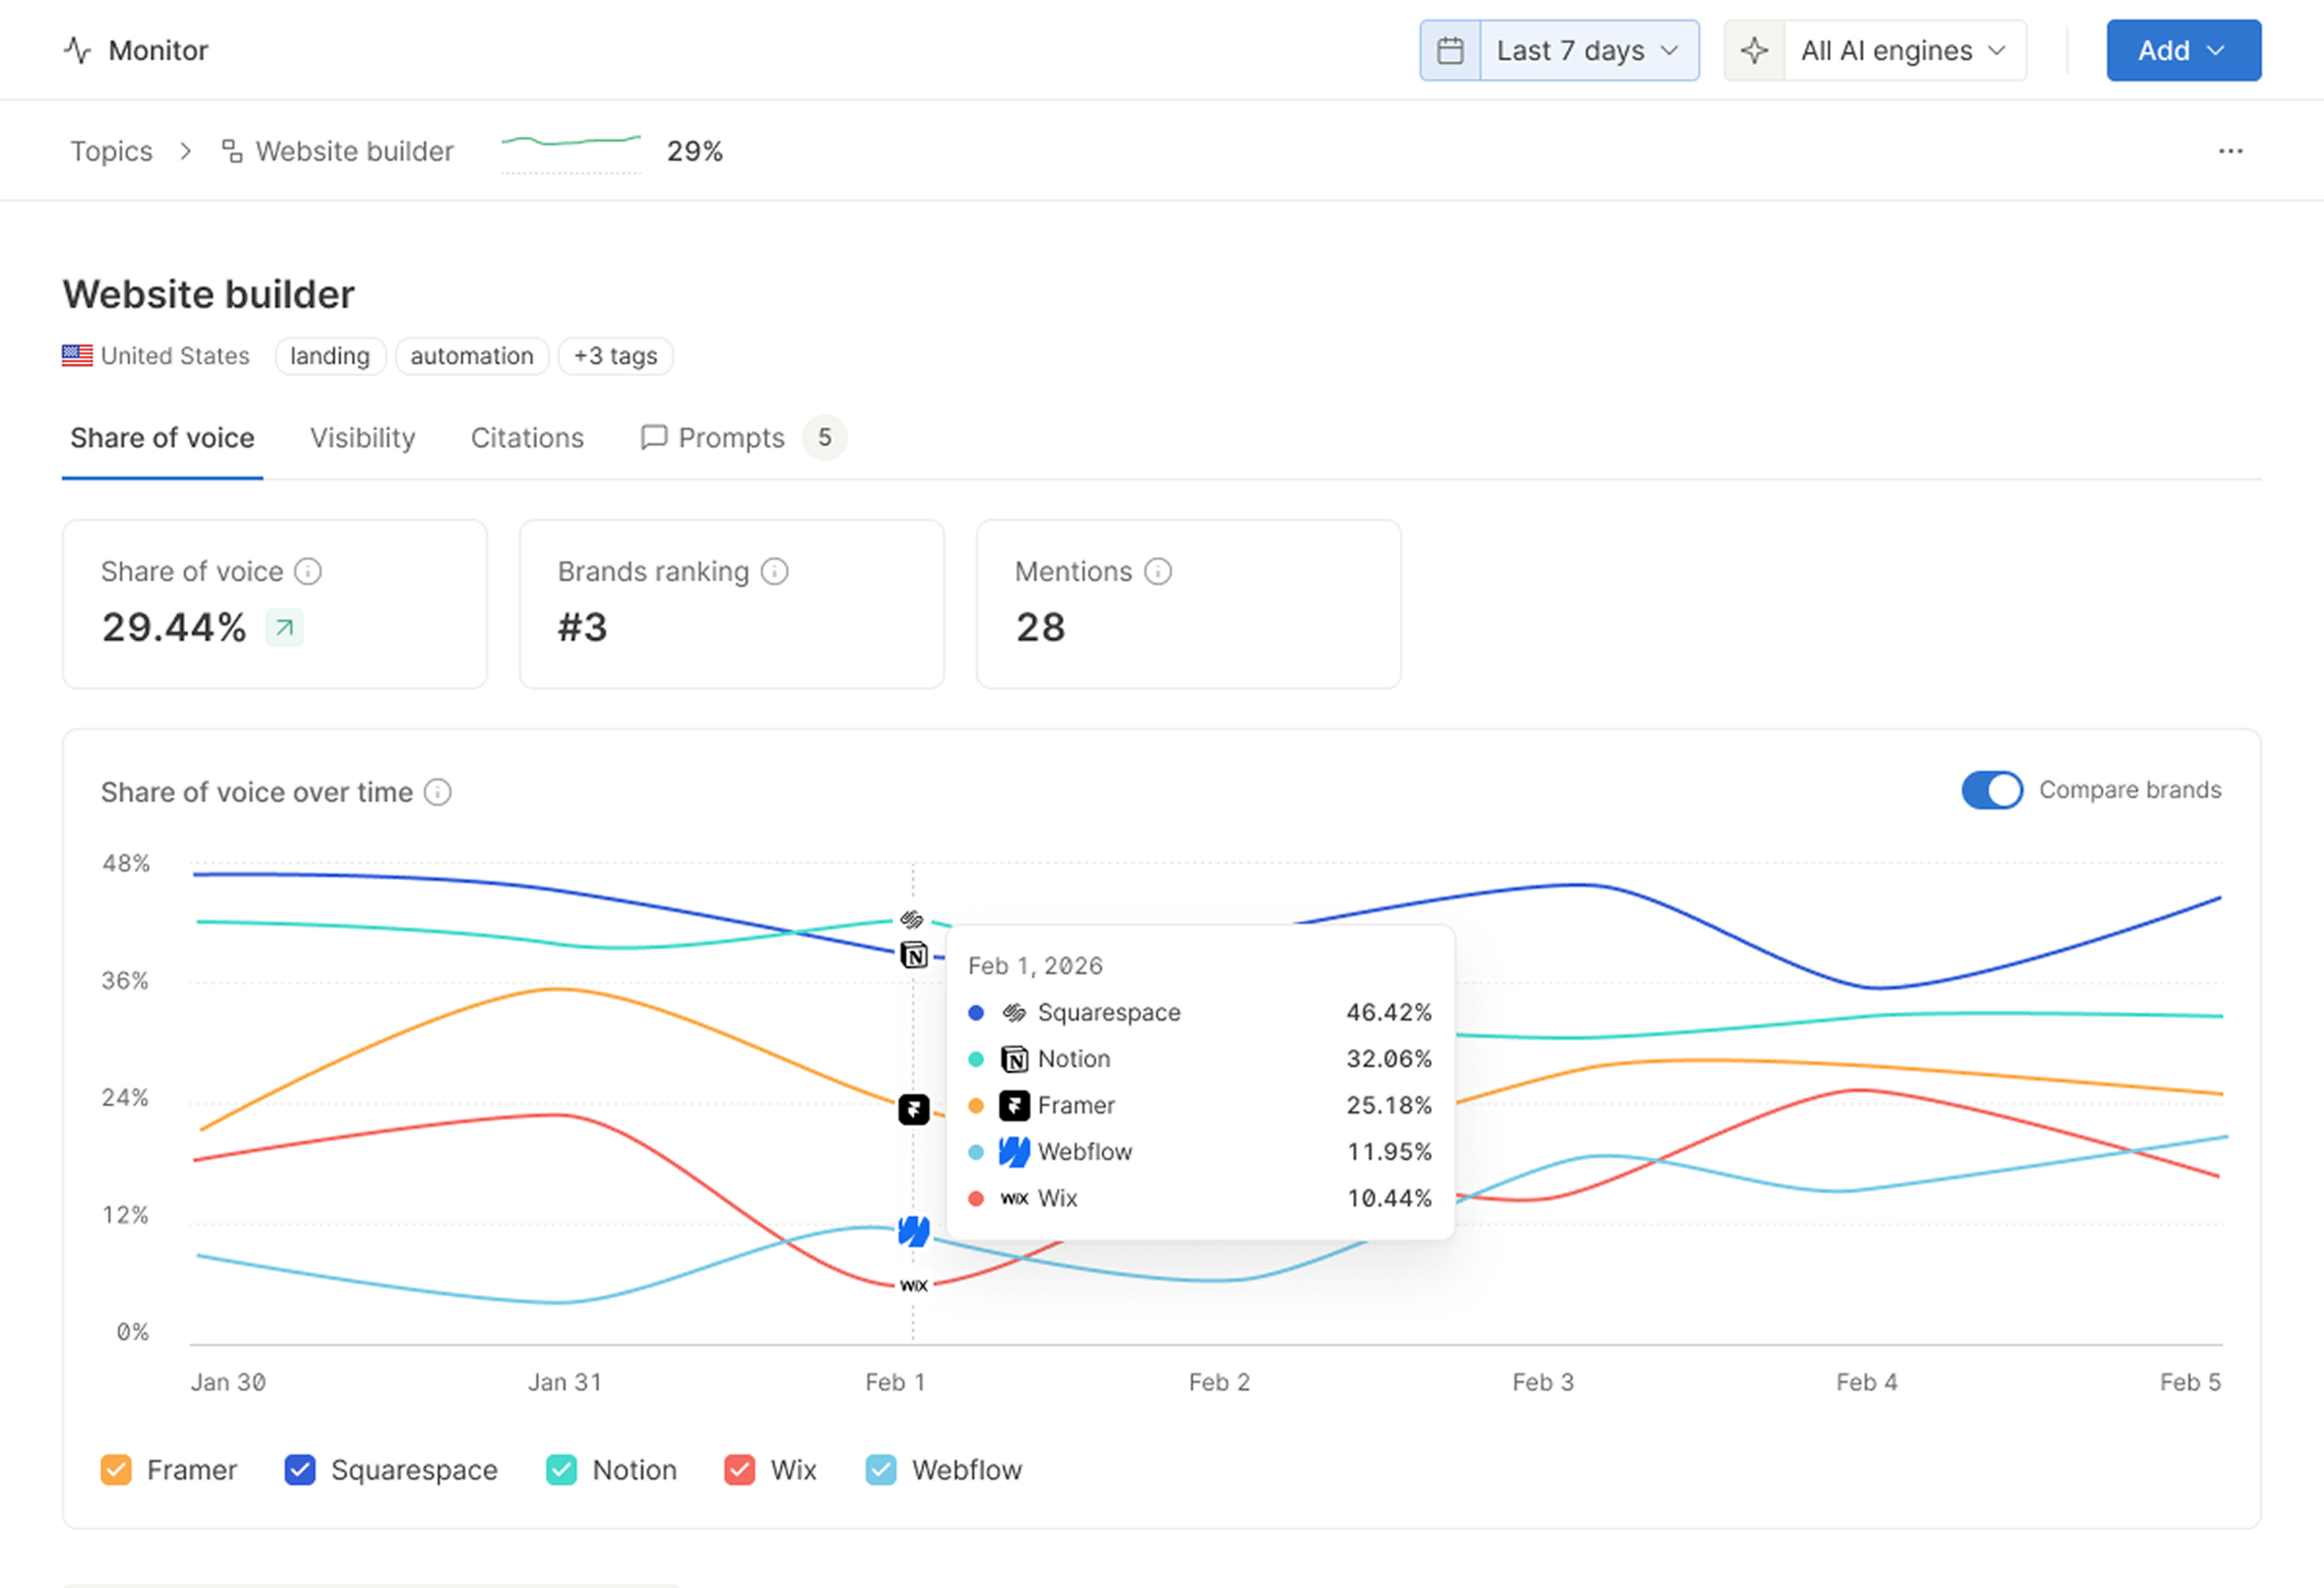Image resolution: width=2324 pixels, height=1588 pixels.
Task: Open the three-dot more options menu
Action: pos(2230,151)
